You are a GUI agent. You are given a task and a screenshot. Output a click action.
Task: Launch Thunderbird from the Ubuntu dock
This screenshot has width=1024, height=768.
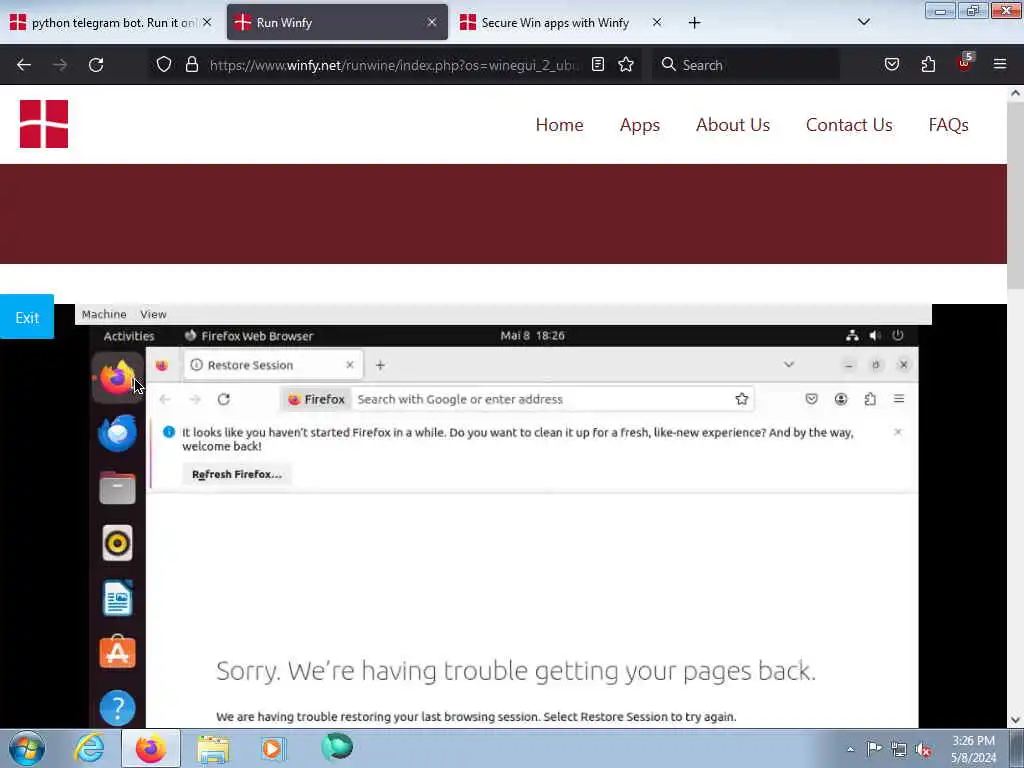point(118,433)
